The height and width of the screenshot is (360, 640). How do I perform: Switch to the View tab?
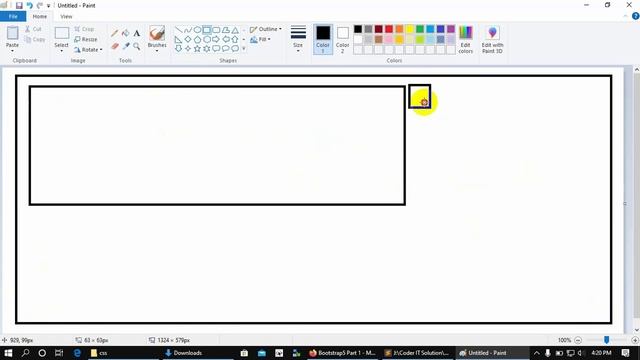(x=66, y=16)
